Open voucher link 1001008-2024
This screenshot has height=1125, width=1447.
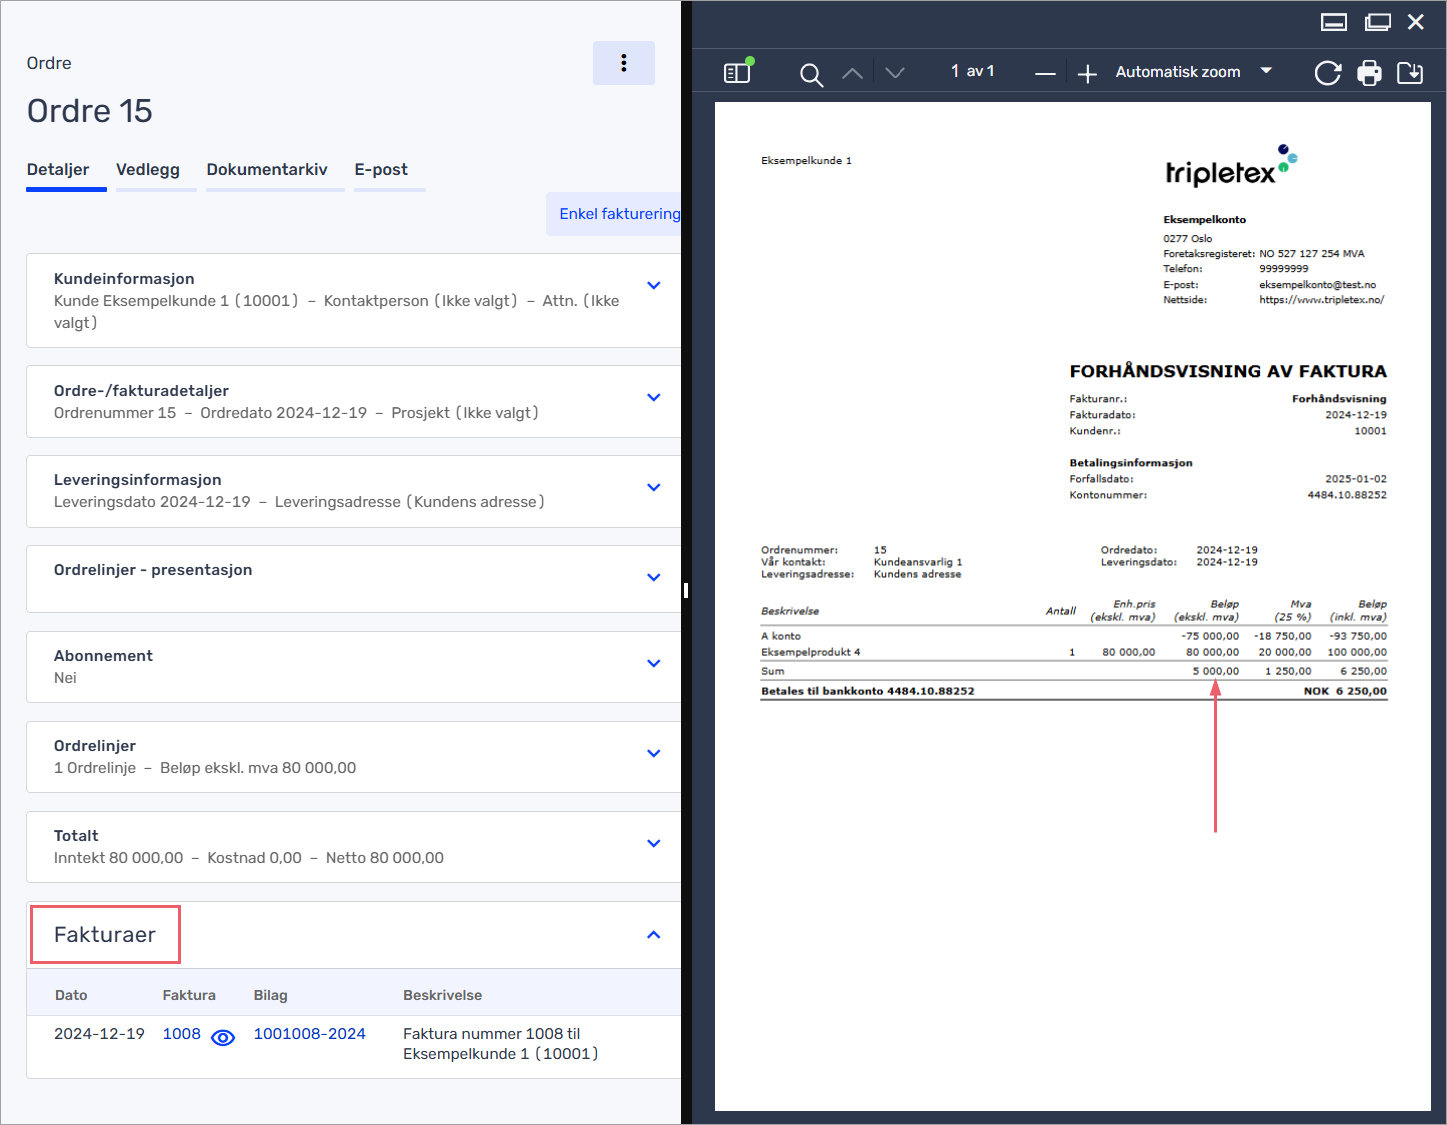tap(310, 1034)
